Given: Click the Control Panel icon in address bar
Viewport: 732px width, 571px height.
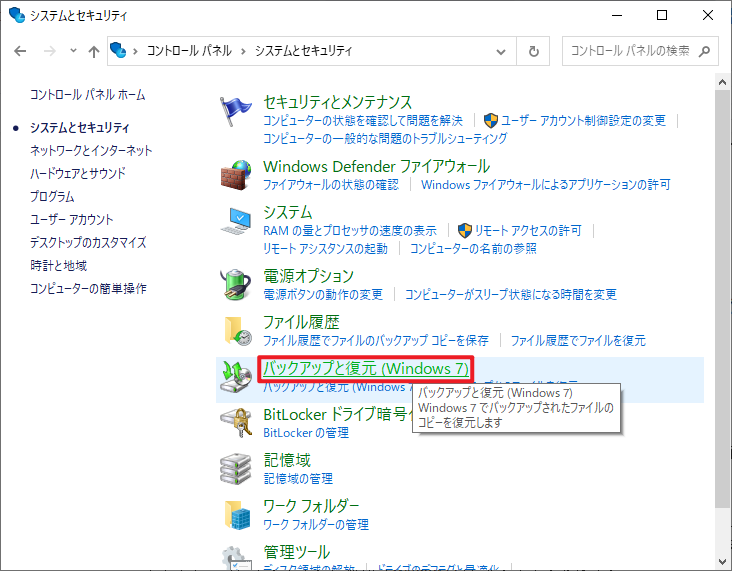Looking at the screenshot, I should pyautogui.click(x=118, y=50).
